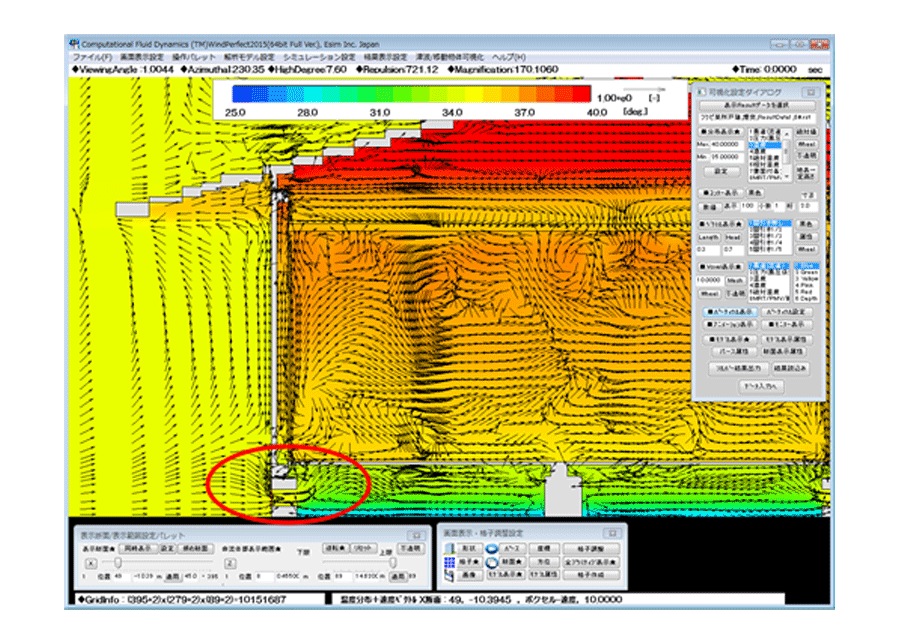
Task: Click the 断面表示属性 button
Action: 783,351
